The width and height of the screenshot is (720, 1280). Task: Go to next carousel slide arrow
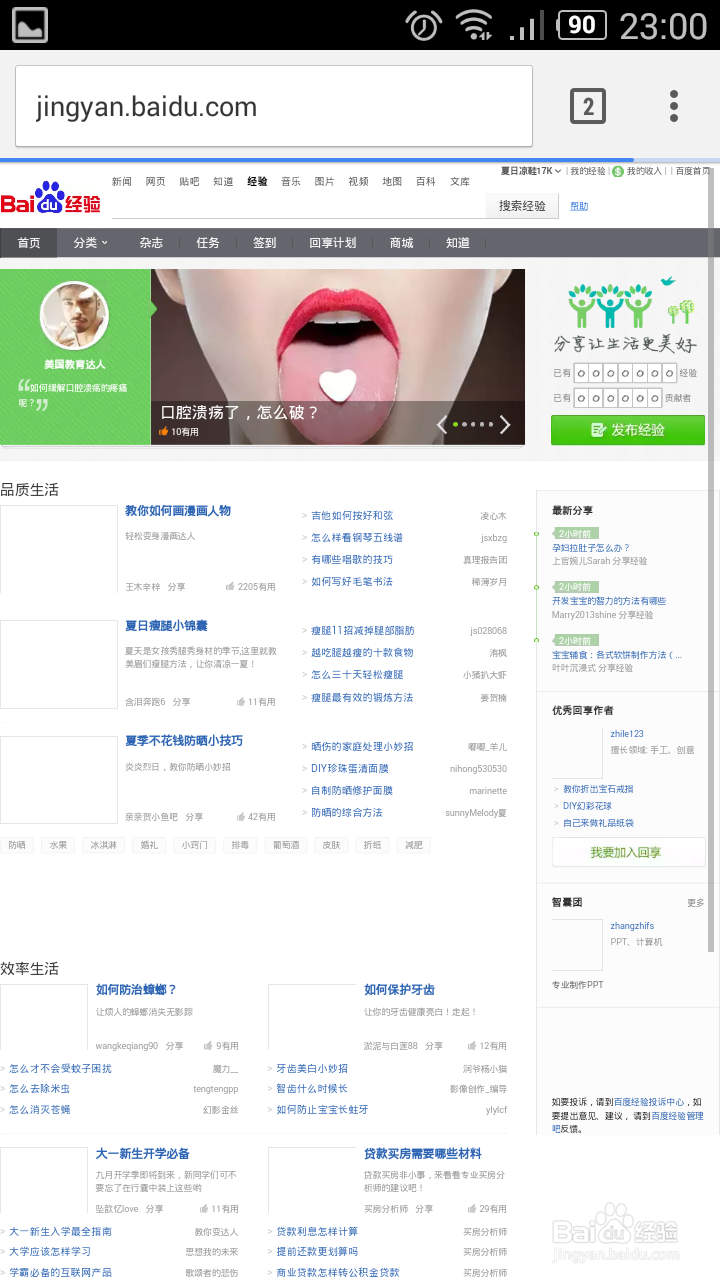pos(506,425)
